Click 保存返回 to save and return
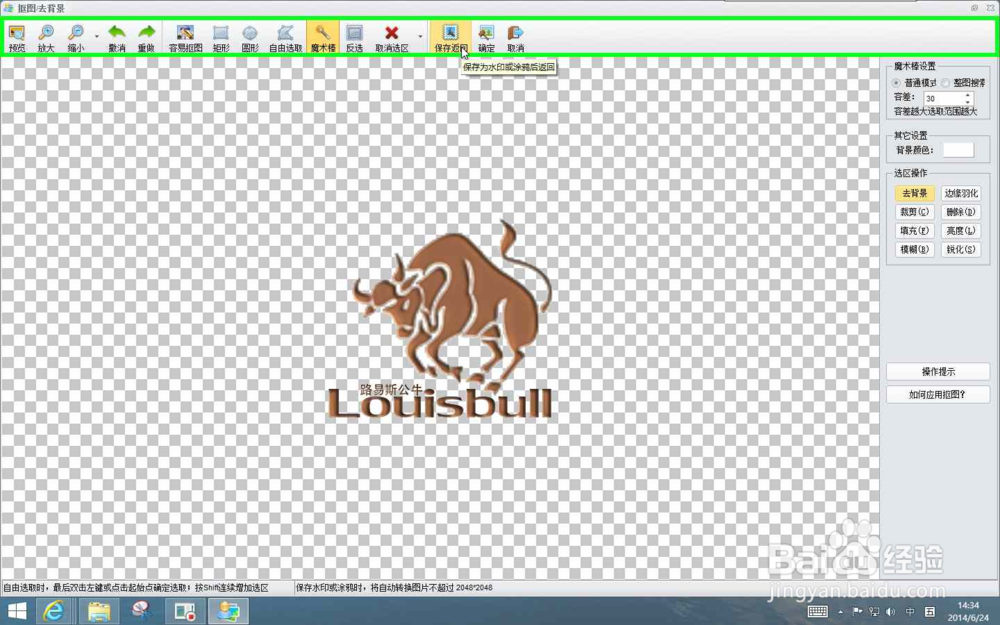This screenshot has height=625, width=1000. (450, 38)
